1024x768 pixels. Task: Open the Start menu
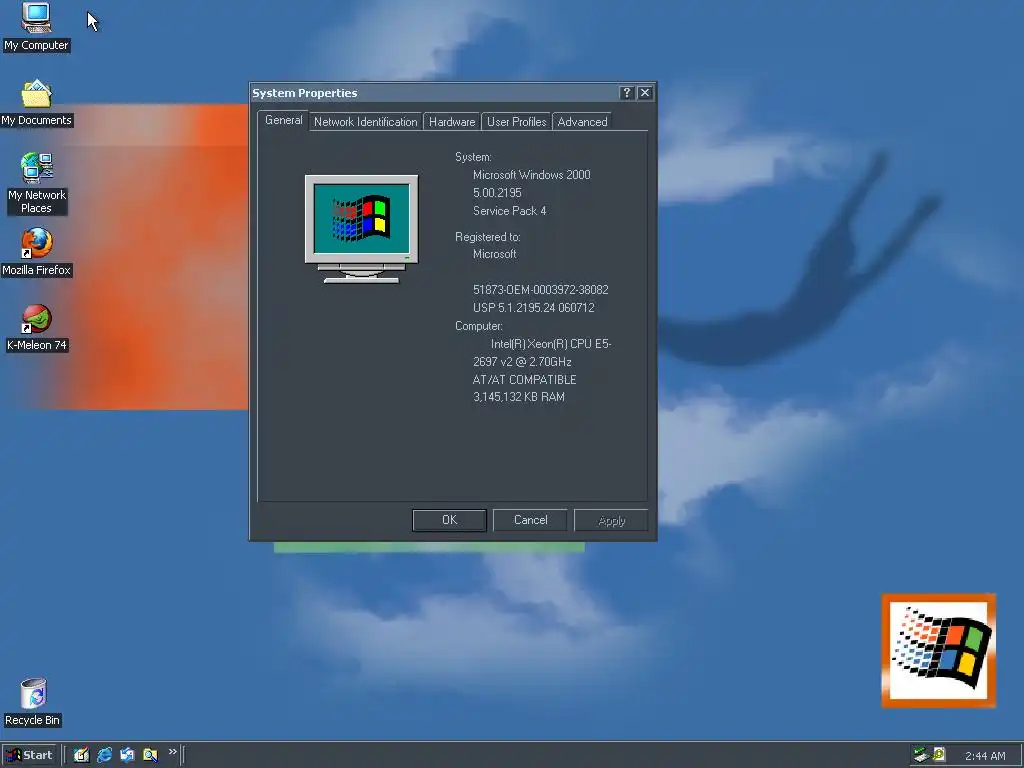(30, 755)
